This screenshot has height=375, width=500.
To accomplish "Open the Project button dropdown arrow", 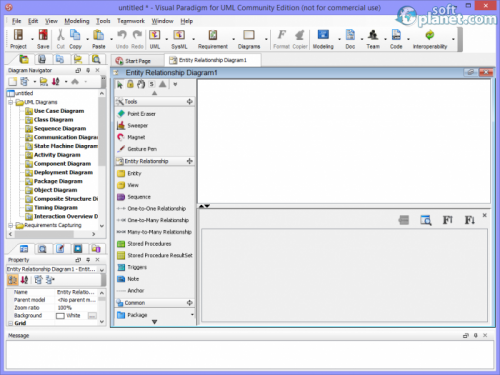I will (32, 39).
